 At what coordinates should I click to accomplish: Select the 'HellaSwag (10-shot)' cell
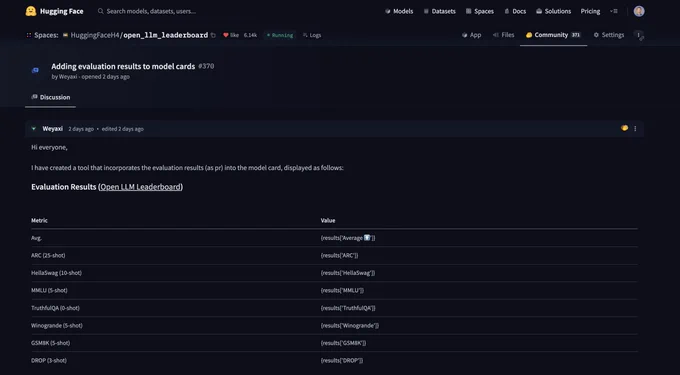pos(56,273)
